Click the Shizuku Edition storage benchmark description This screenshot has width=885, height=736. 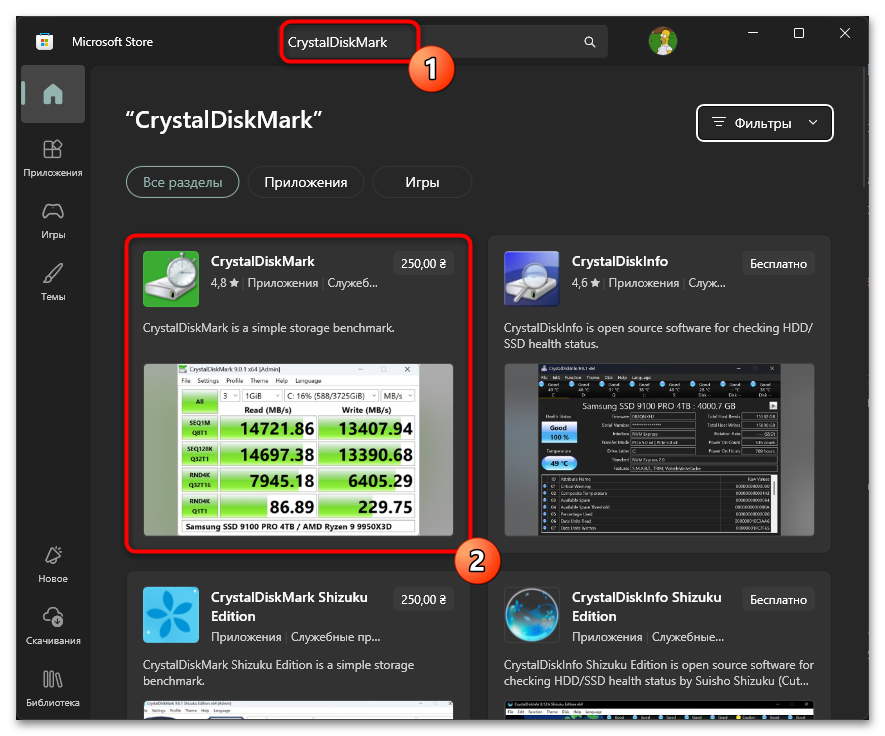278,673
